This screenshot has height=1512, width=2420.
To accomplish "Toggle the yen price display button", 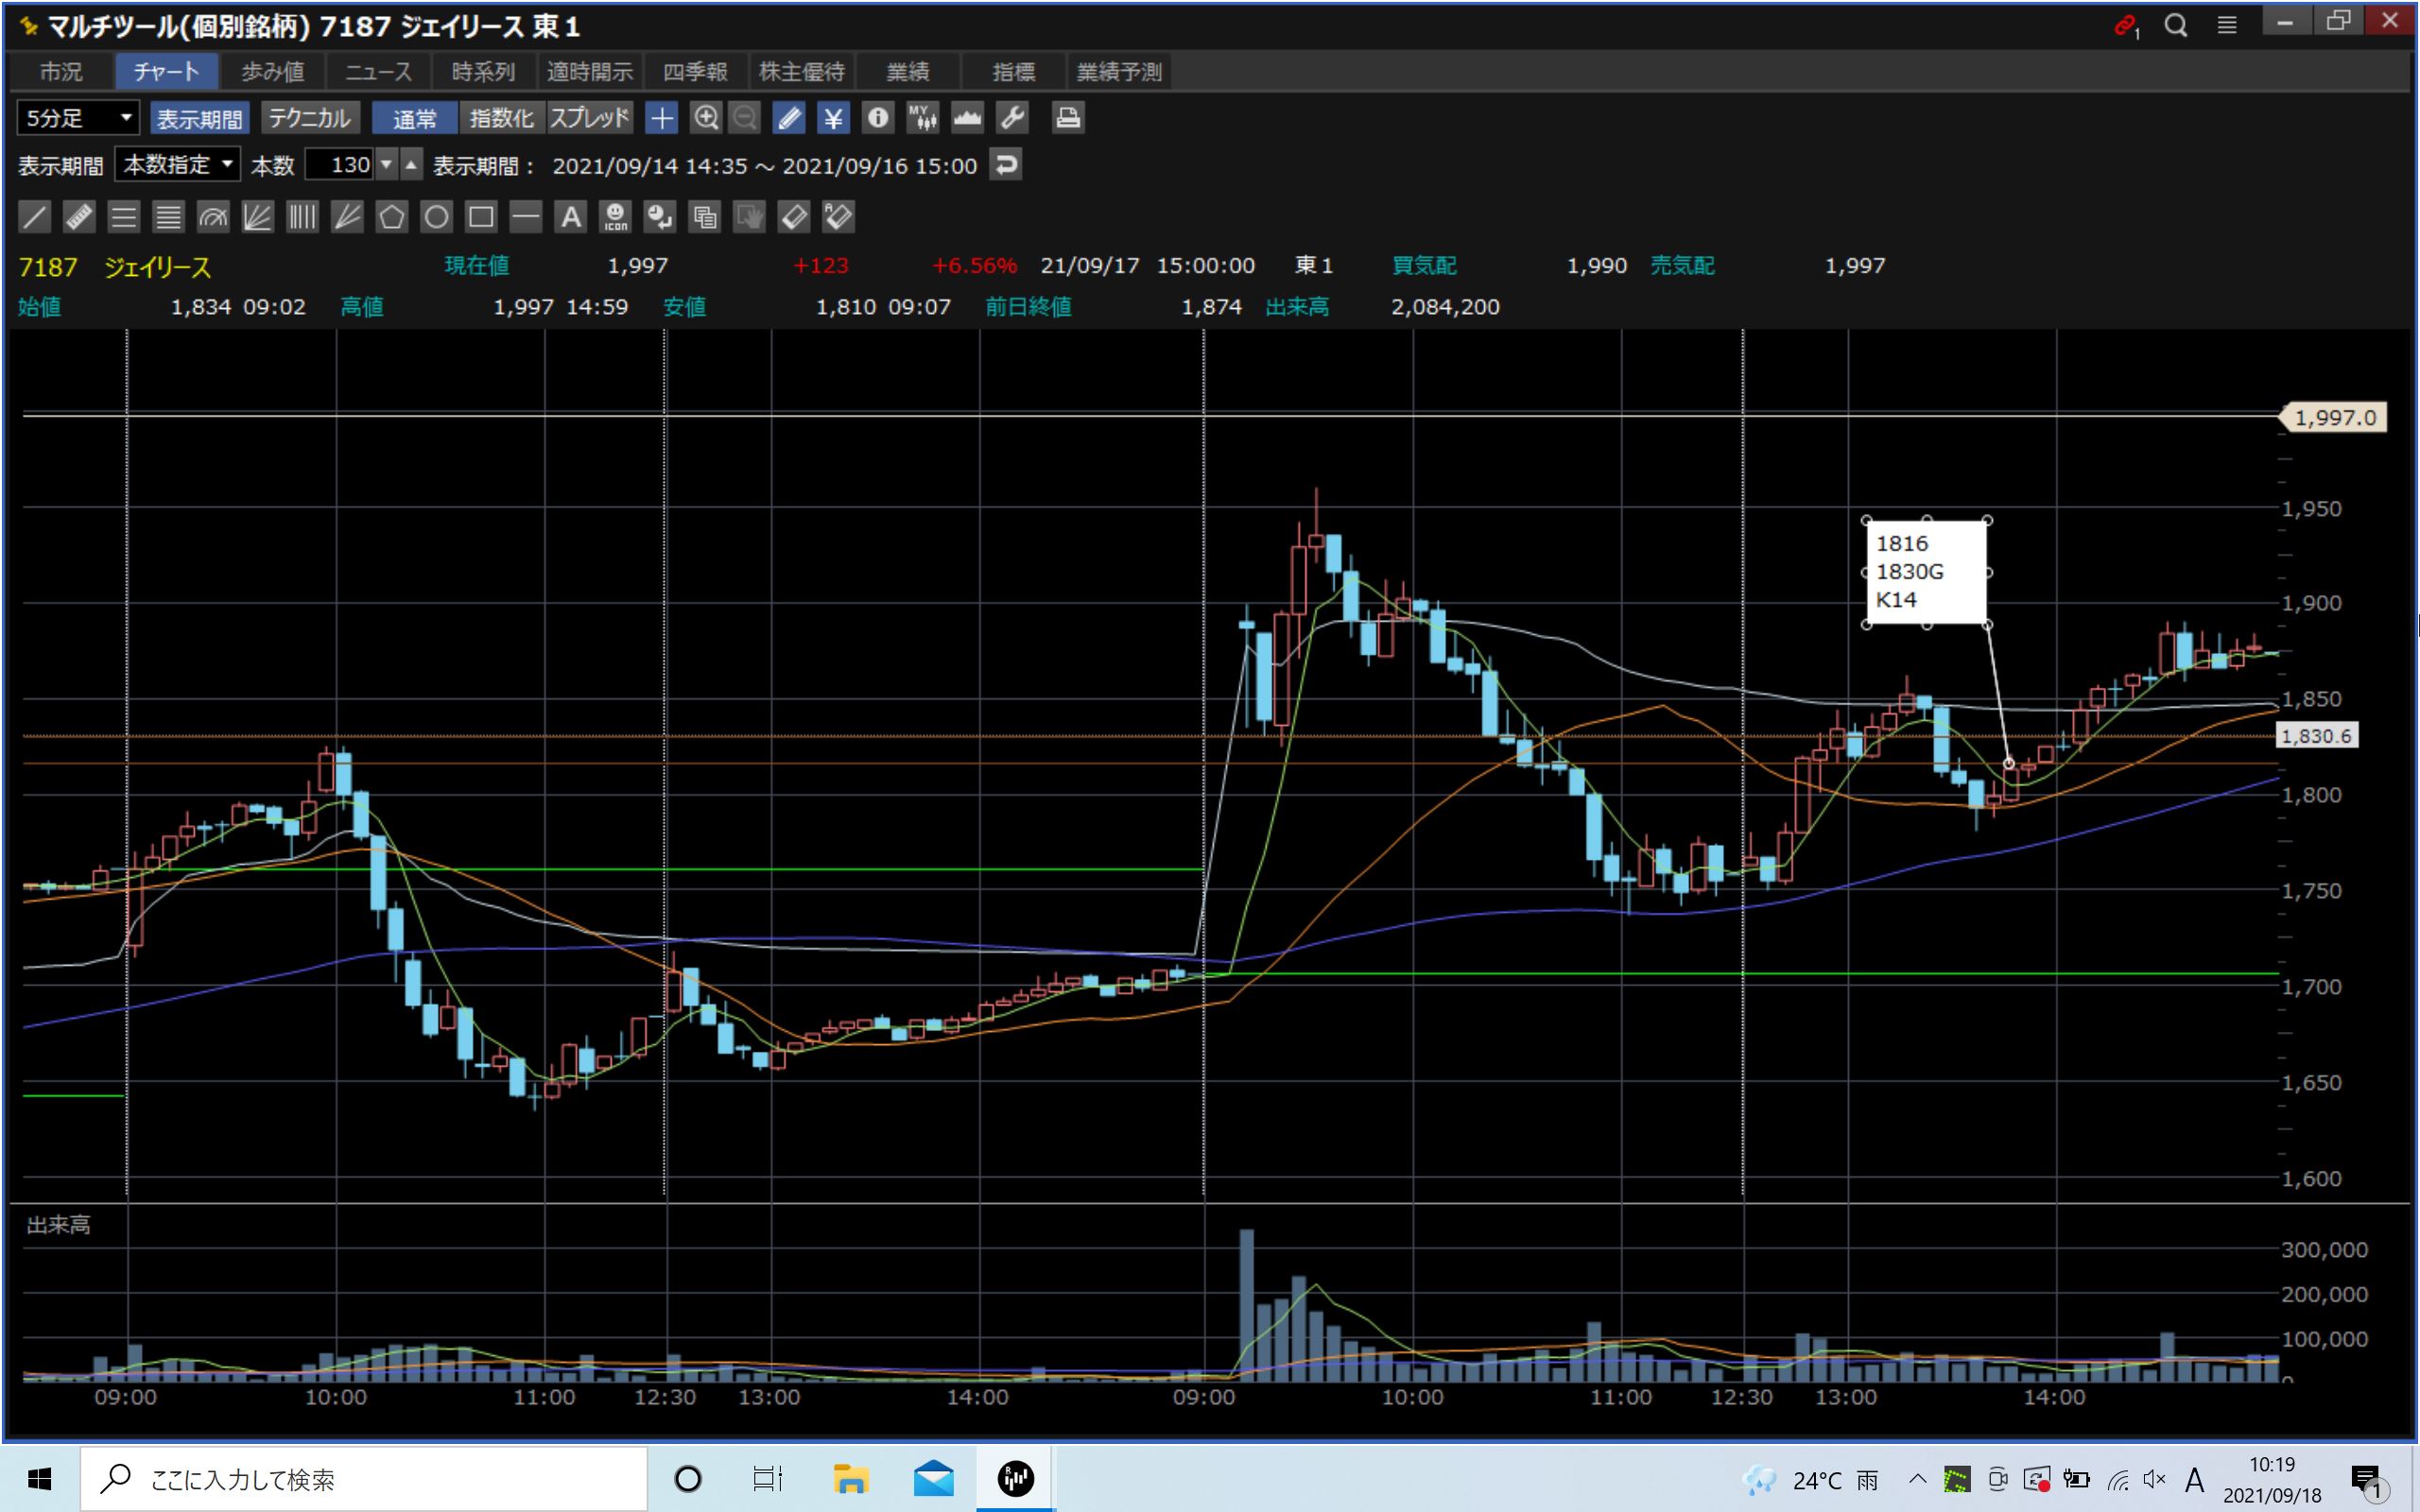I will pyautogui.click(x=832, y=118).
